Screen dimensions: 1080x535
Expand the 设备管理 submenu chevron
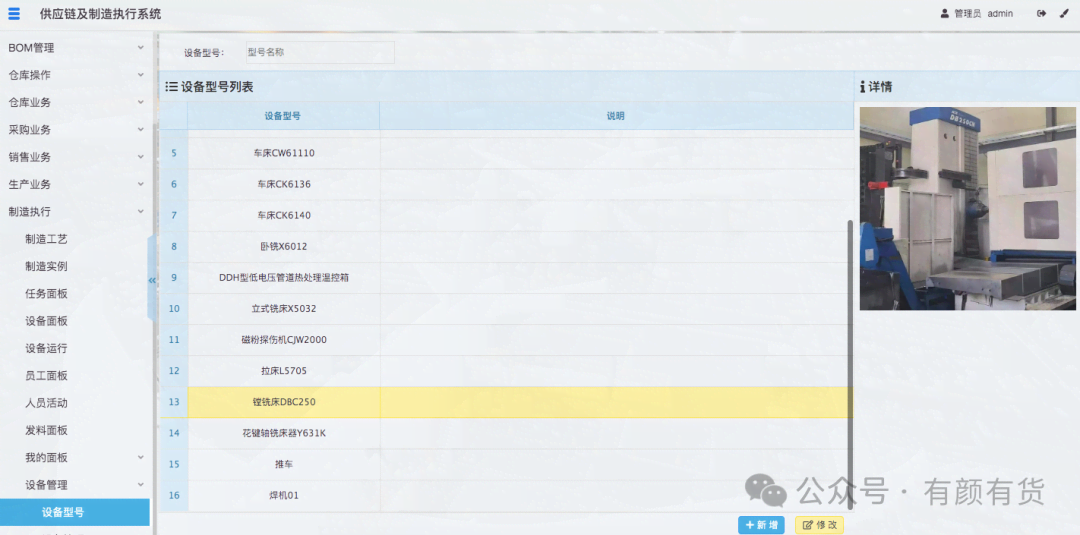coord(140,485)
